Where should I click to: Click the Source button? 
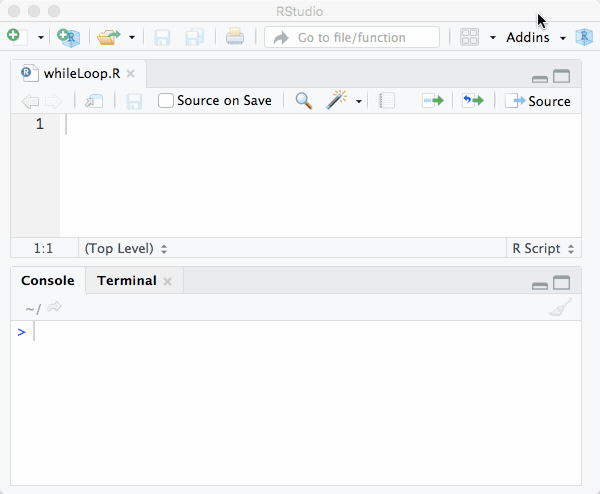(x=538, y=101)
